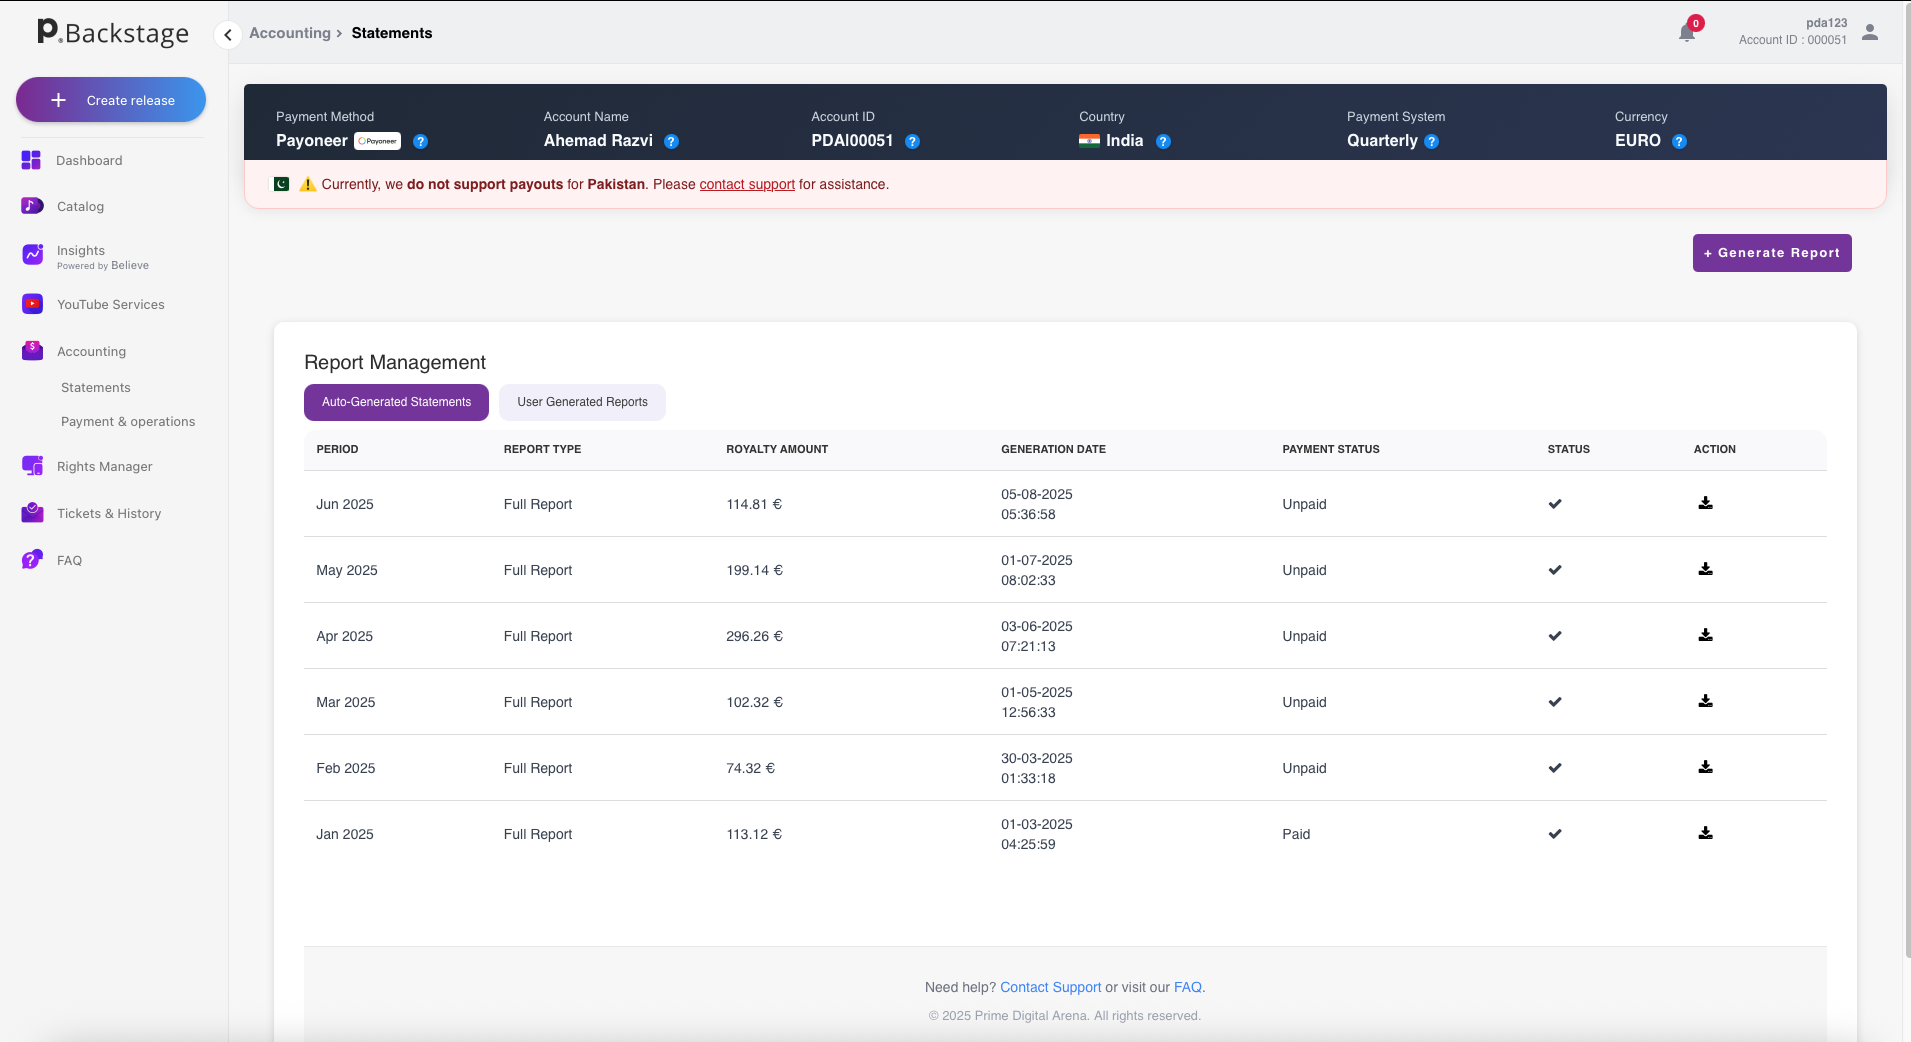
Task: Open contact support link in warning banner
Action: (x=746, y=184)
